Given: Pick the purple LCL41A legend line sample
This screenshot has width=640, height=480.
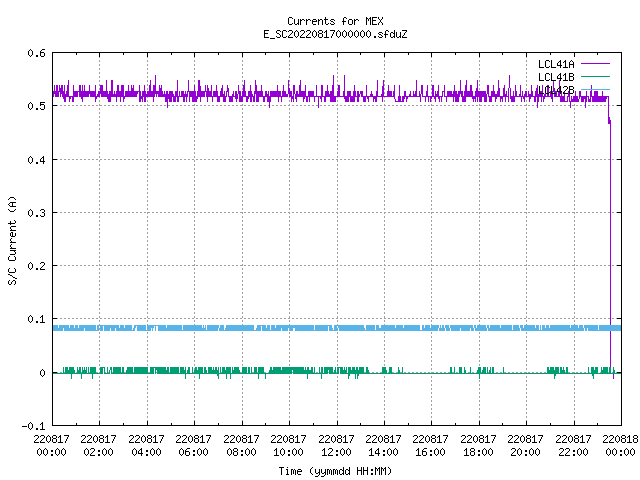Looking at the screenshot, I should click(x=595, y=64).
